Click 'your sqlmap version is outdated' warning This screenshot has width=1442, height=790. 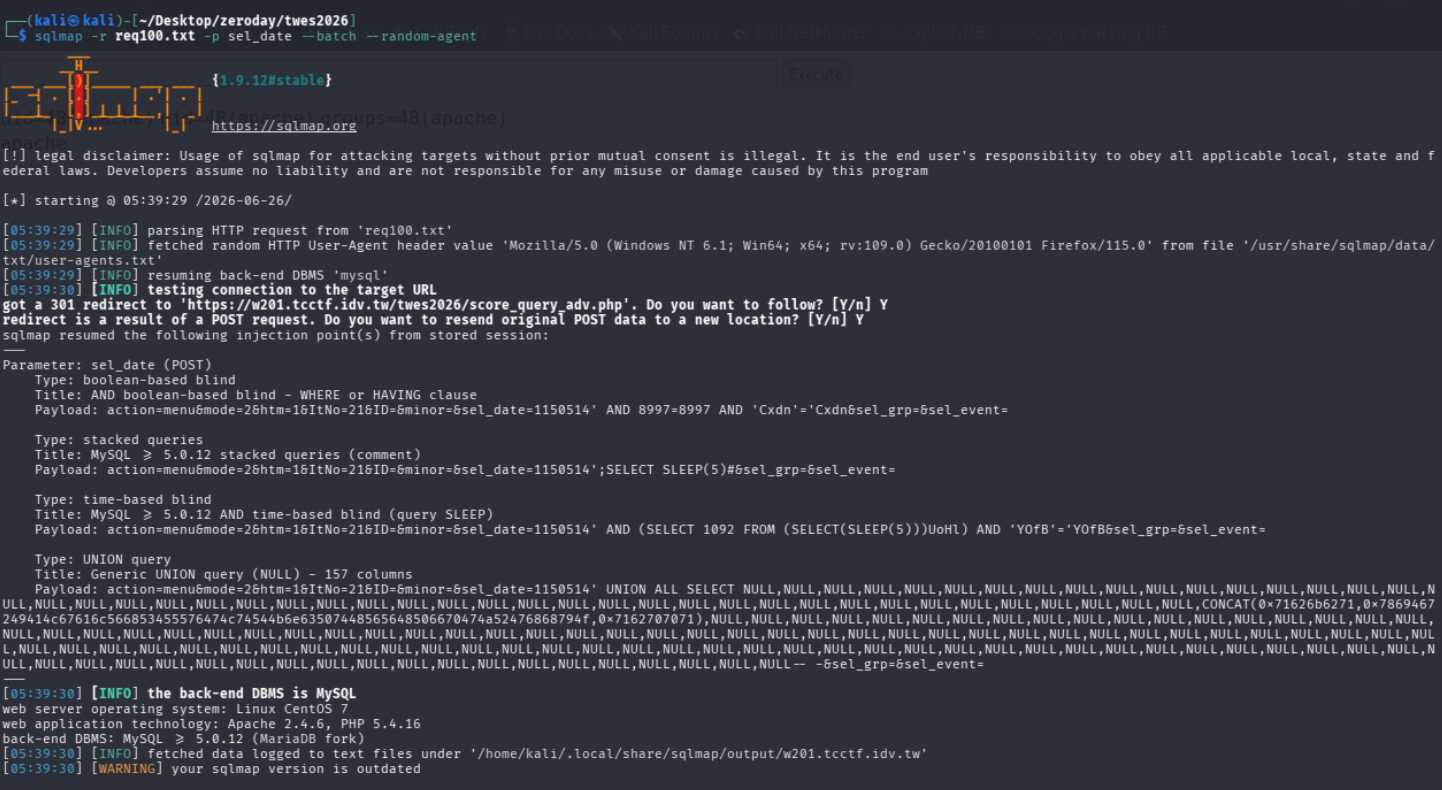click(296, 769)
